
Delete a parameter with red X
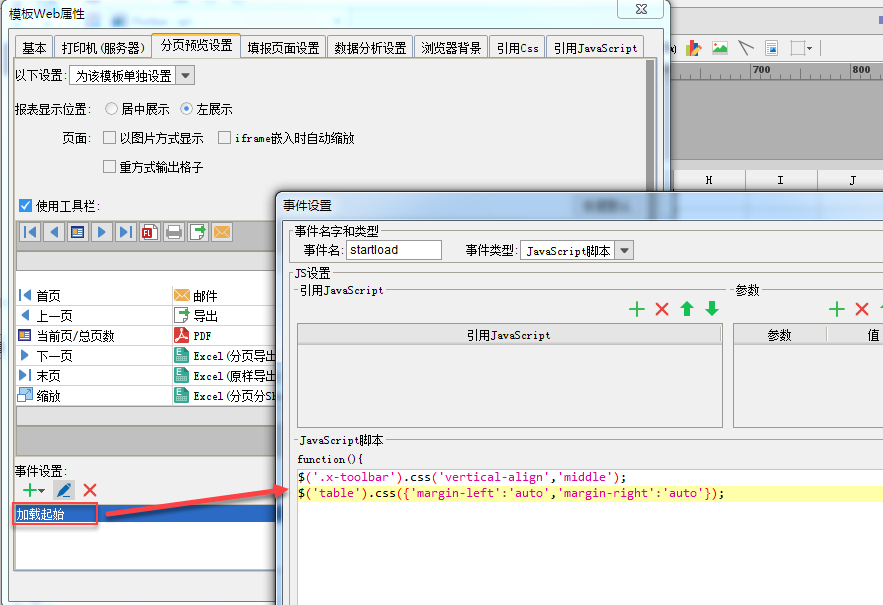(x=862, y=309)
